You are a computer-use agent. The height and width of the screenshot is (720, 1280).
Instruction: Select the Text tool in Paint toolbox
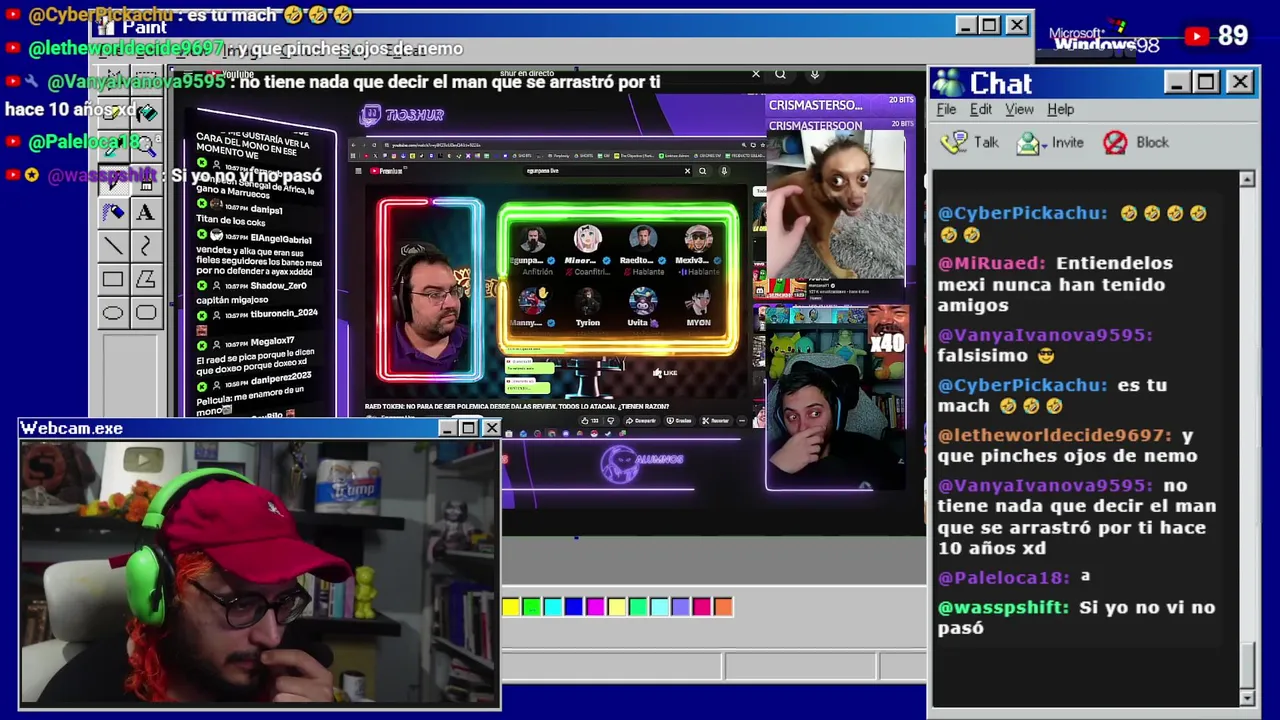145,212
